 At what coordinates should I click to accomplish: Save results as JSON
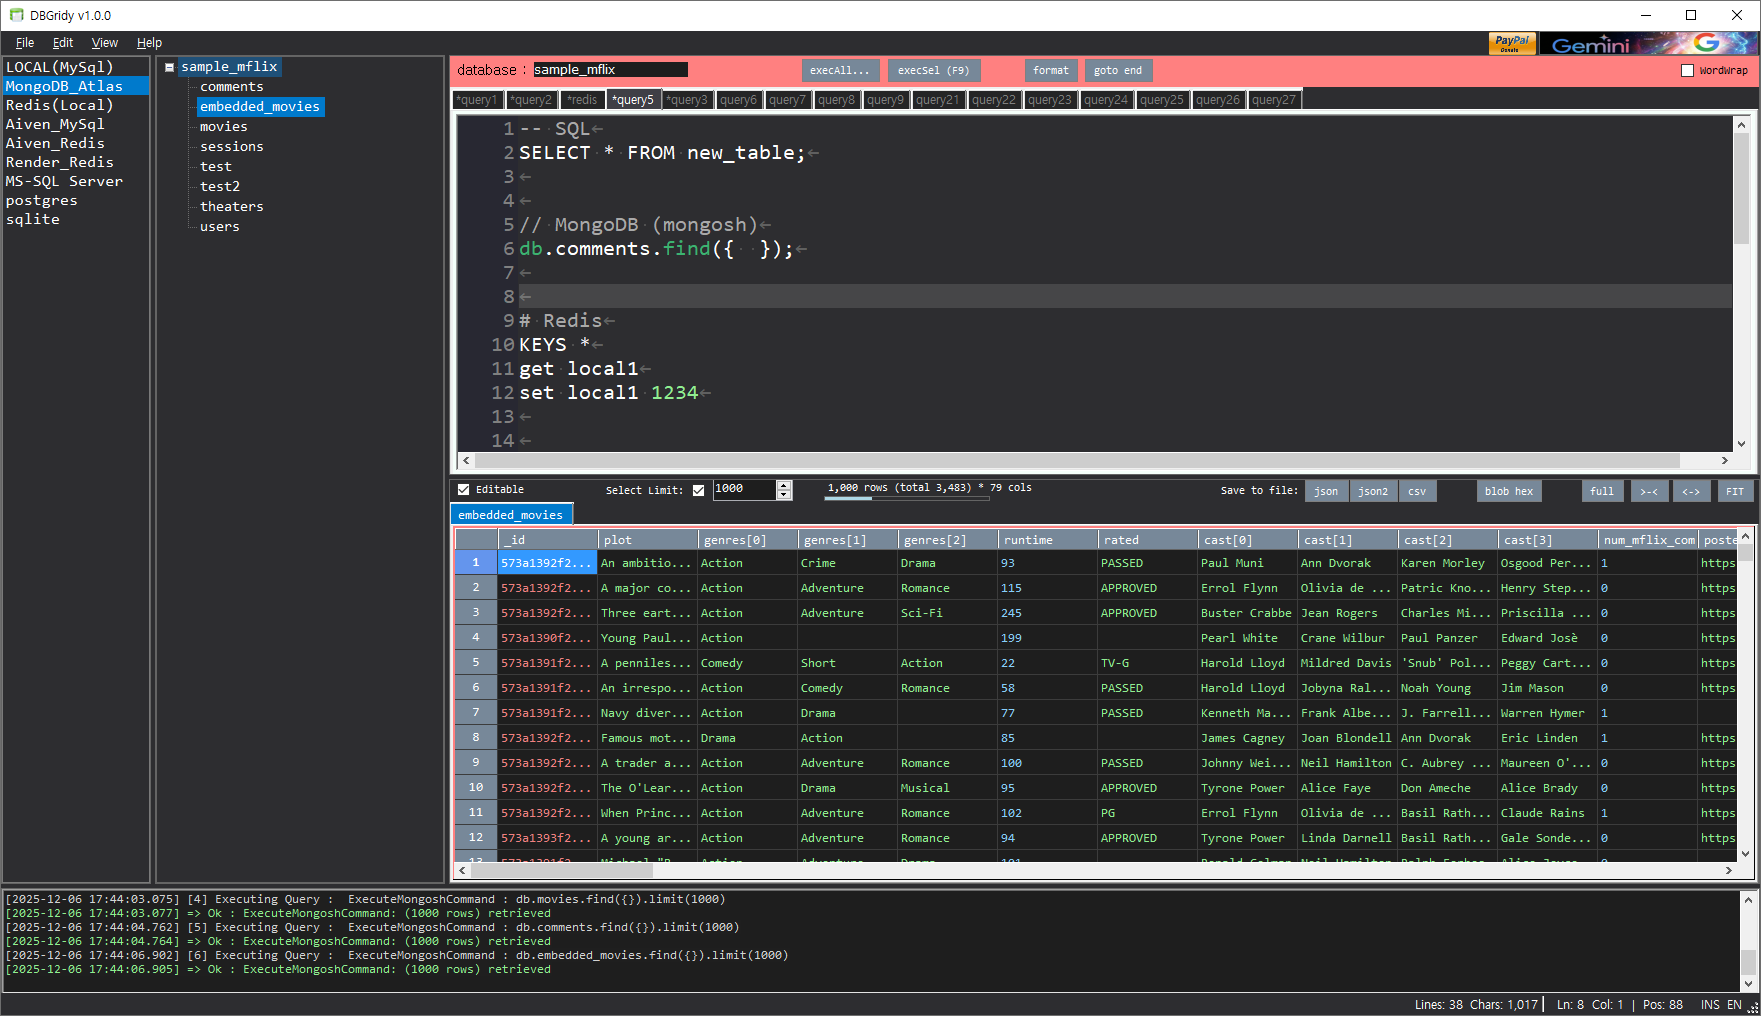(x=1325, y=491)
